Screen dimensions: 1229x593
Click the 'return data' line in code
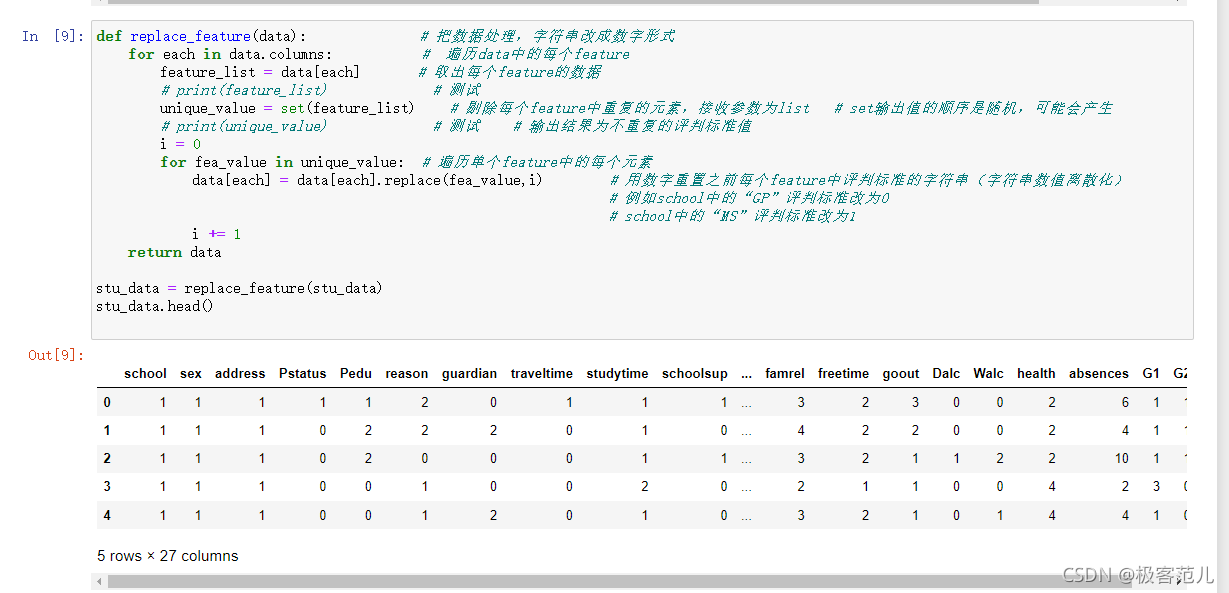coord(175,252)
